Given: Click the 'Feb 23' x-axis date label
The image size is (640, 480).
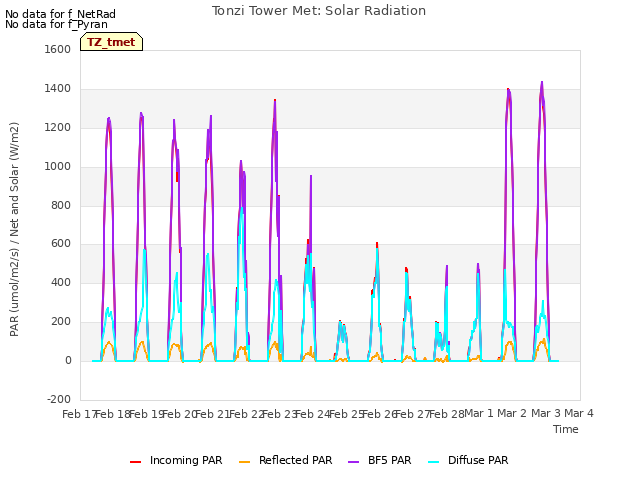Looking at the screenshot, I should pos(280,414).
